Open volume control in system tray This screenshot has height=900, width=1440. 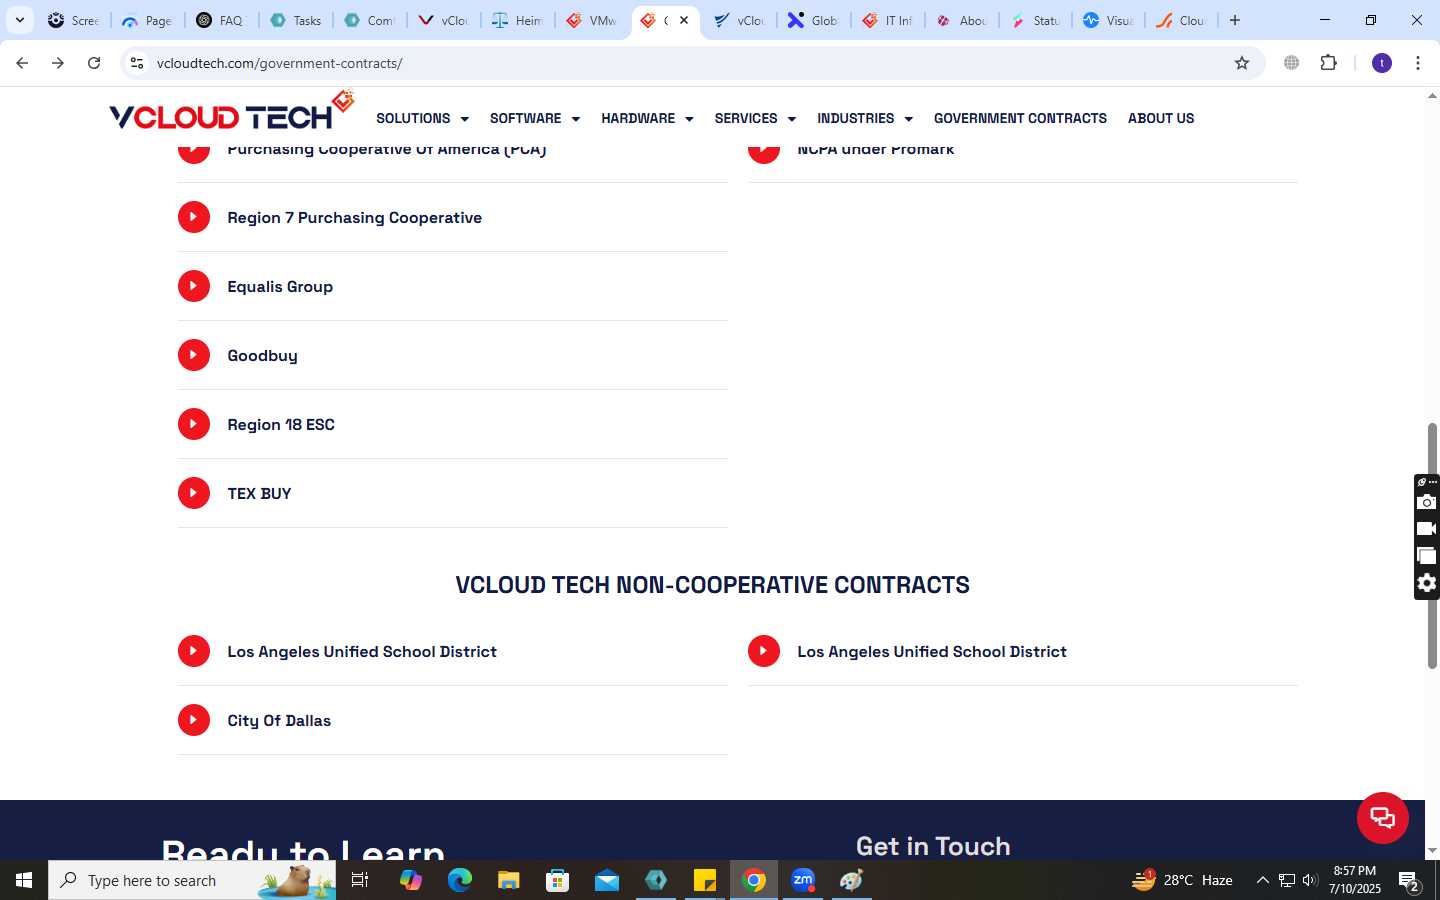[1310, 880]
